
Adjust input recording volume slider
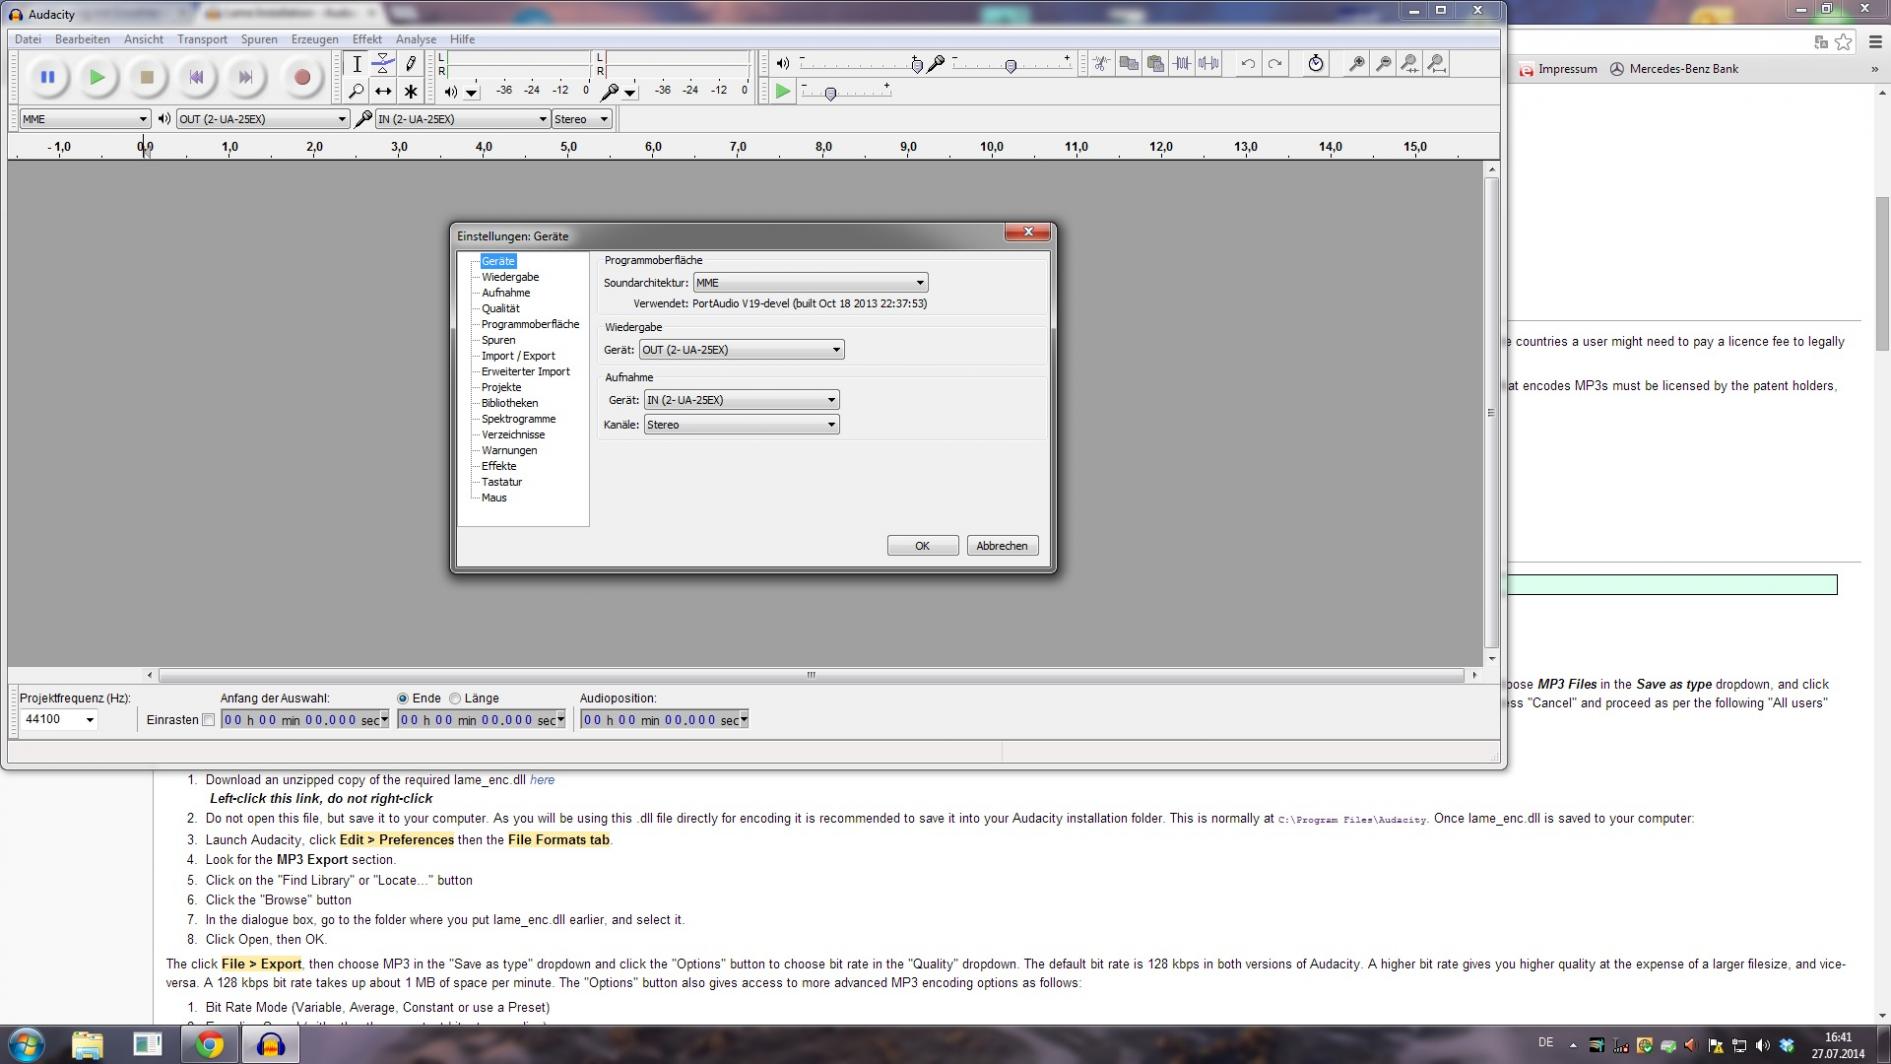1010,64
